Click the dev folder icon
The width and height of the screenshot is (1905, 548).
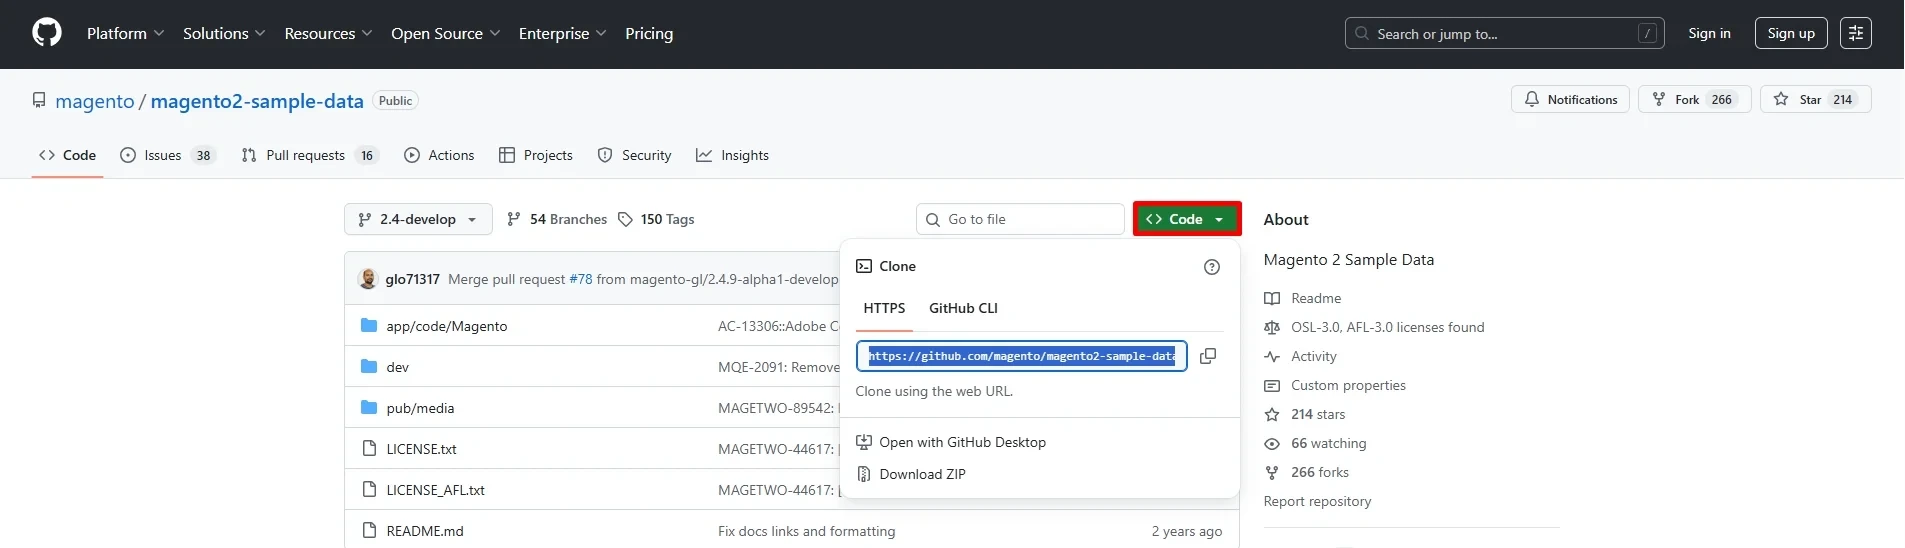point(369,366)
